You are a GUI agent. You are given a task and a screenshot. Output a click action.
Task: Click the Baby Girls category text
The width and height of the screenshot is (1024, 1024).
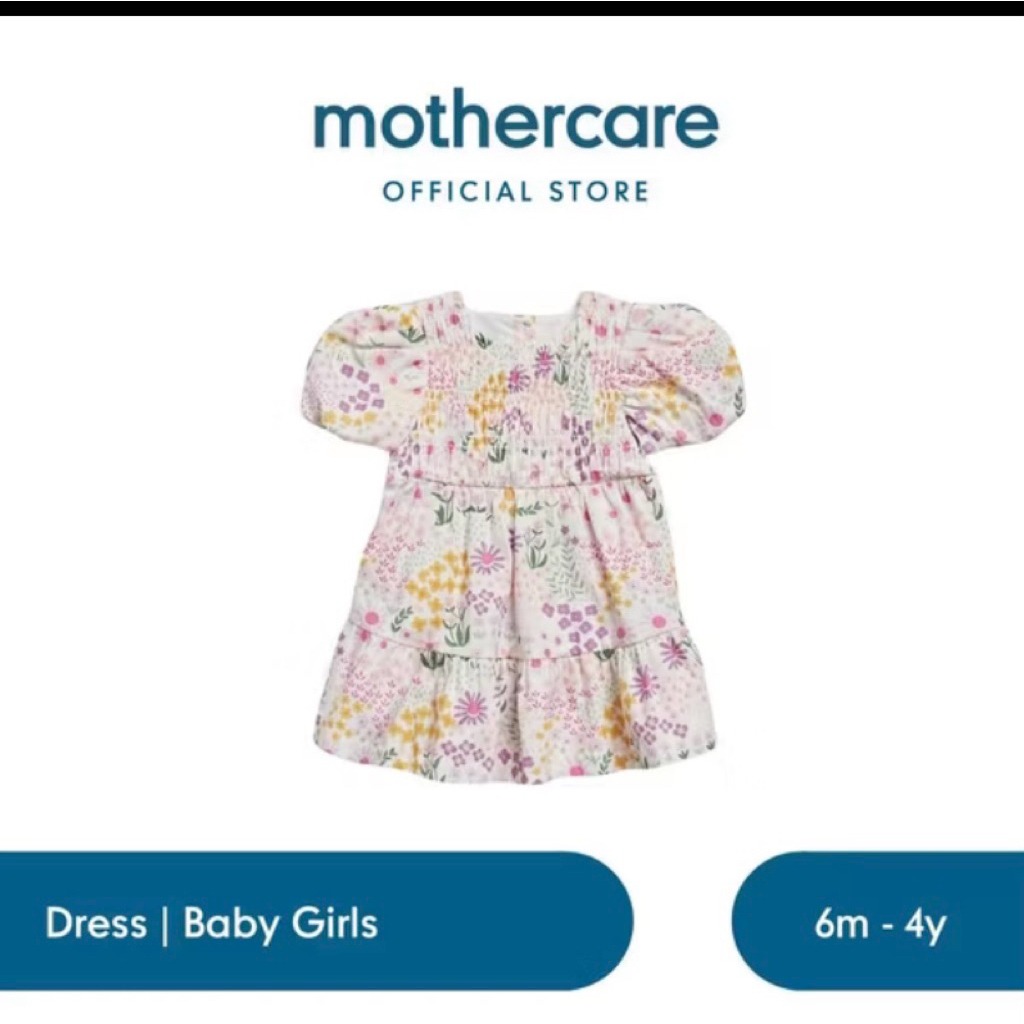280,925
